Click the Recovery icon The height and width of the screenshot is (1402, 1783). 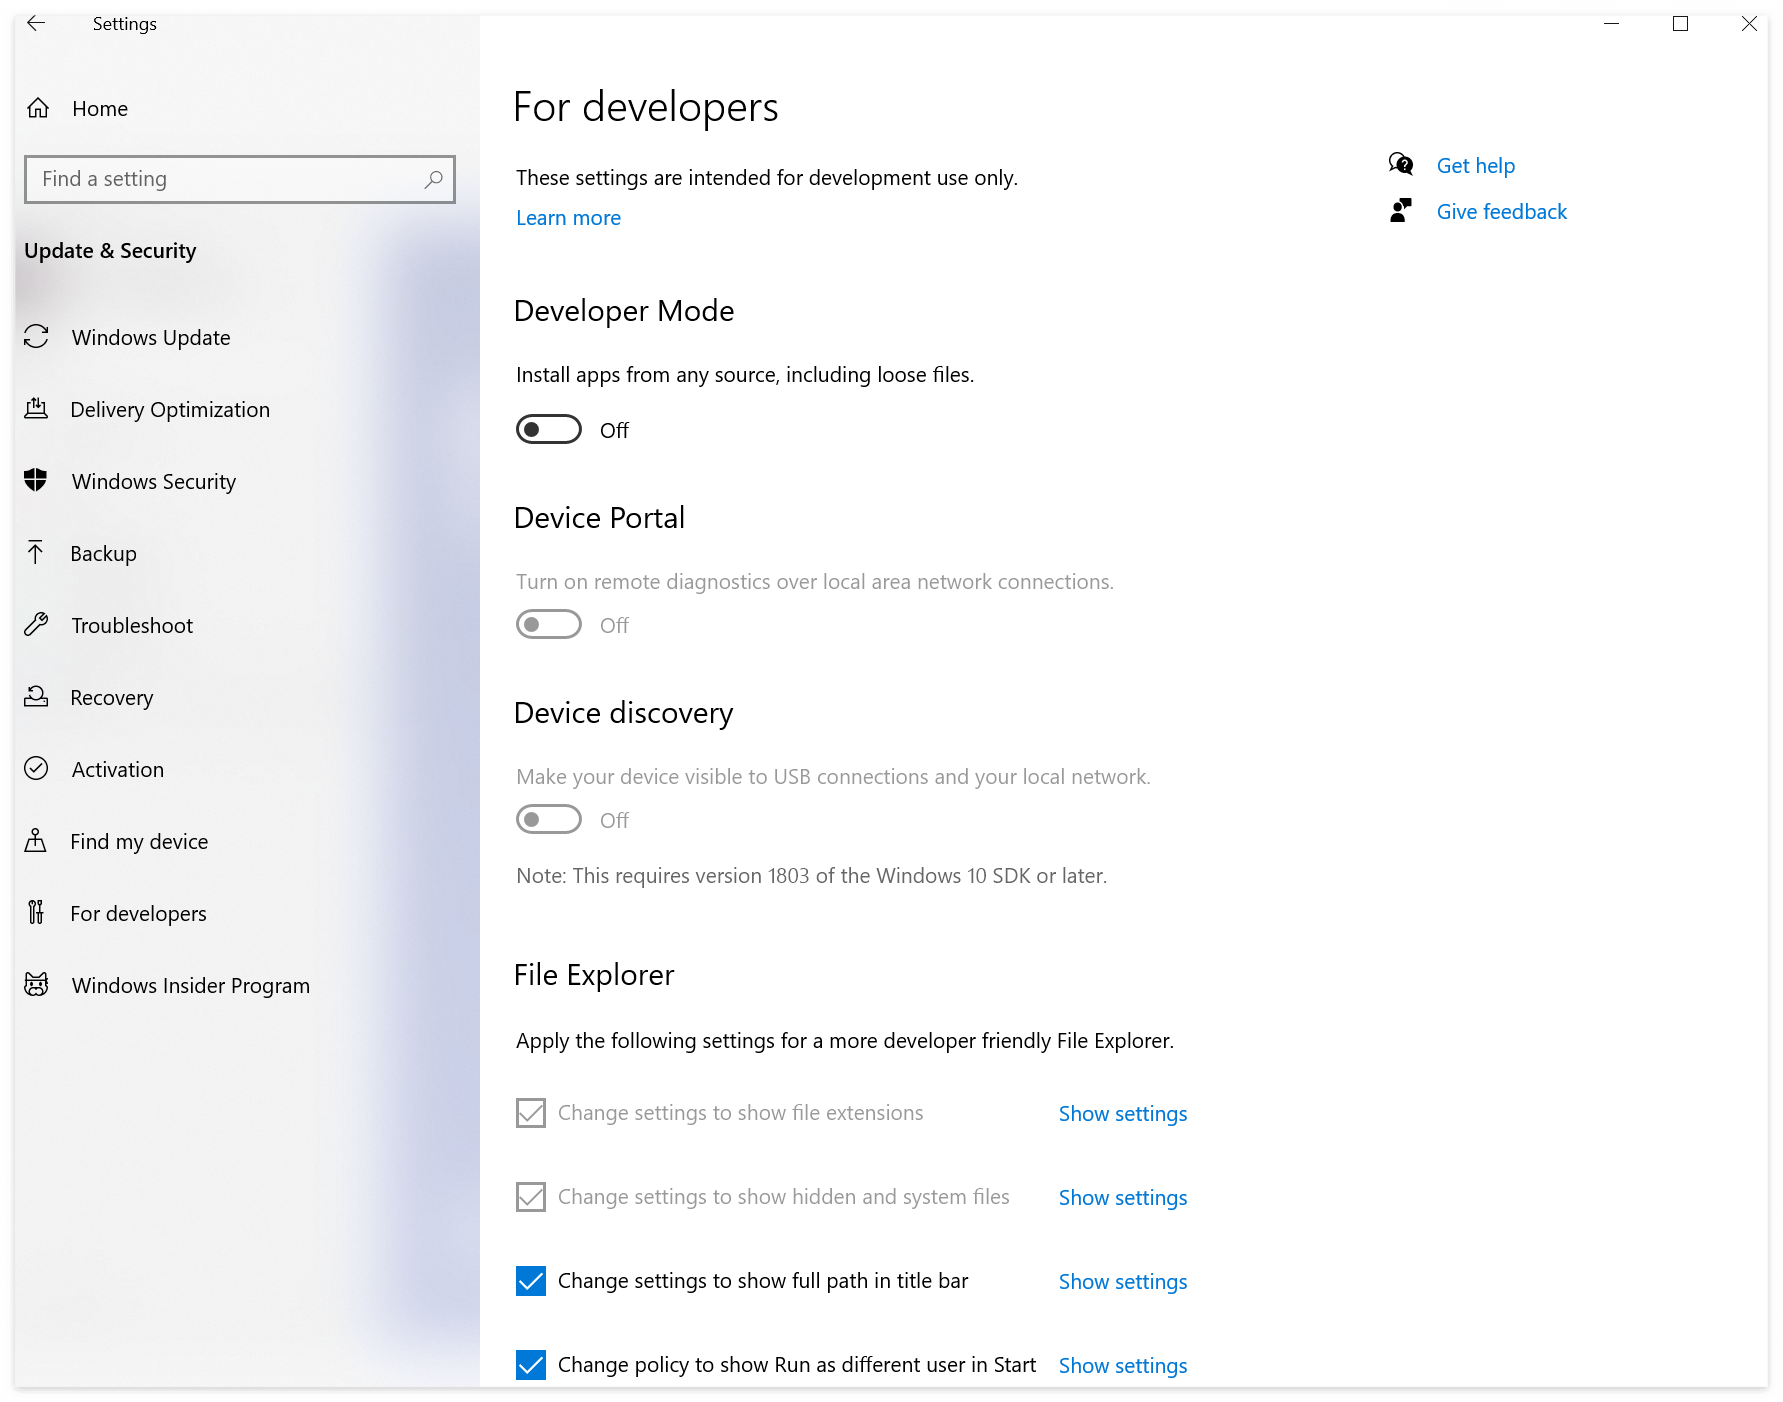[x=36, y=697]
